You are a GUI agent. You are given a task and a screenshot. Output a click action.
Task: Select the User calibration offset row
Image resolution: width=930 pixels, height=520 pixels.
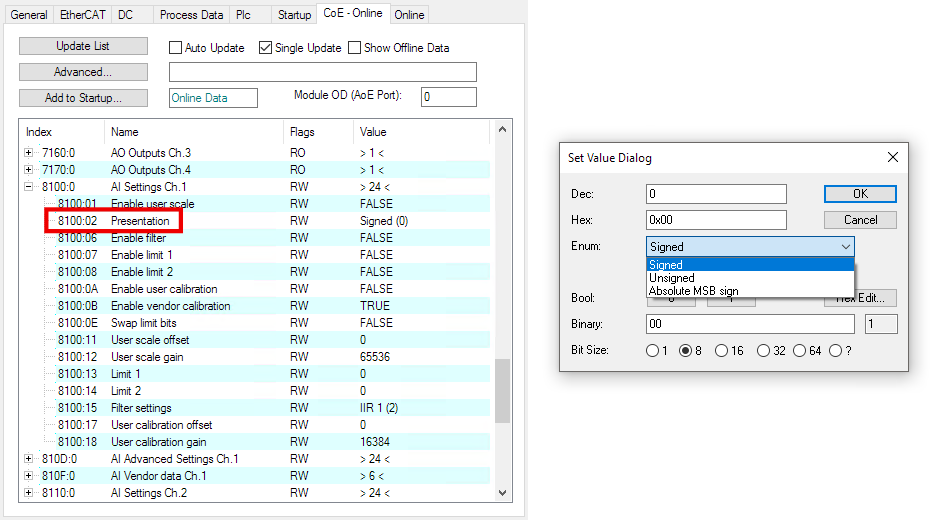point(256,425)
